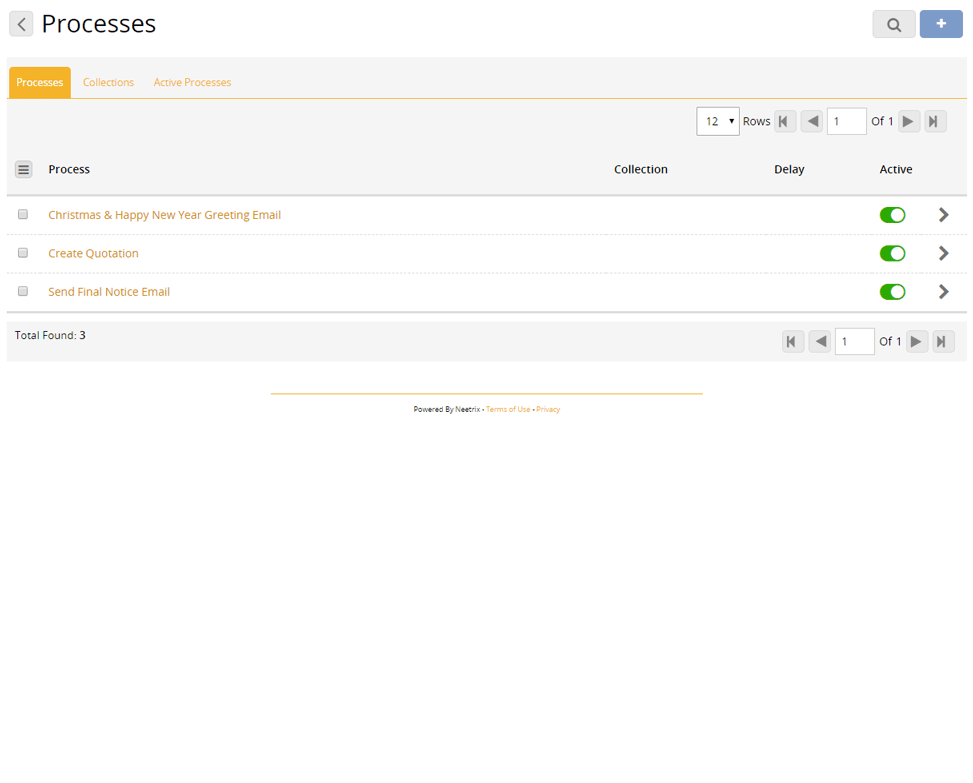Tick checkbox for Create Quotation row
973x783 pixels.
[x=23, y=253]
